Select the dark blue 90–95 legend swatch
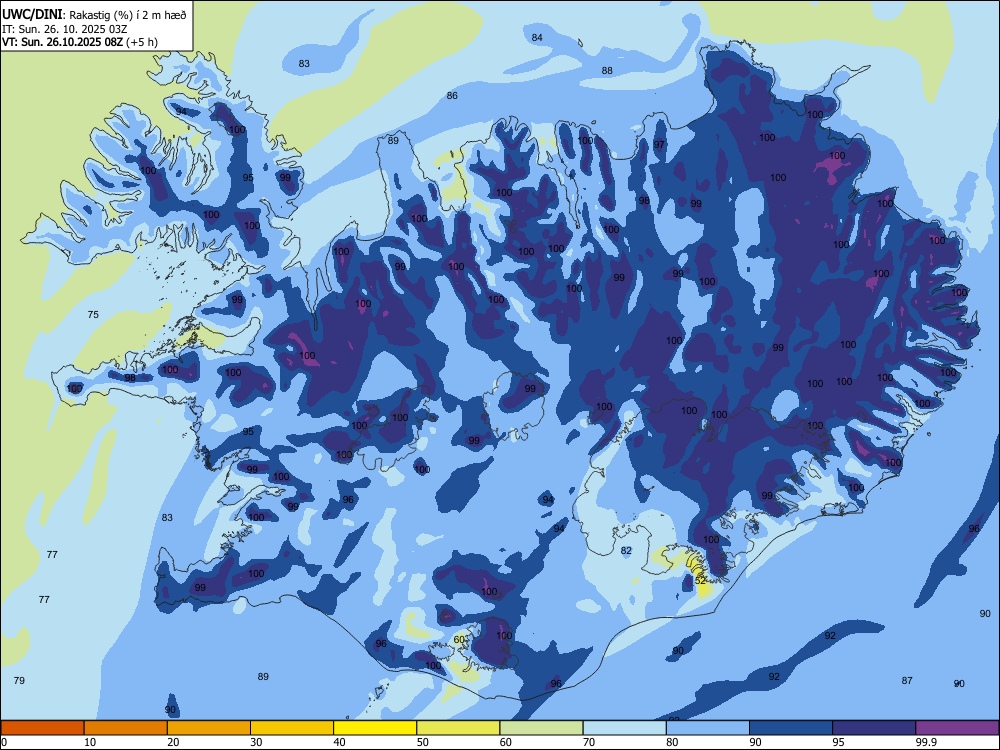 click(x=791, y=728)
